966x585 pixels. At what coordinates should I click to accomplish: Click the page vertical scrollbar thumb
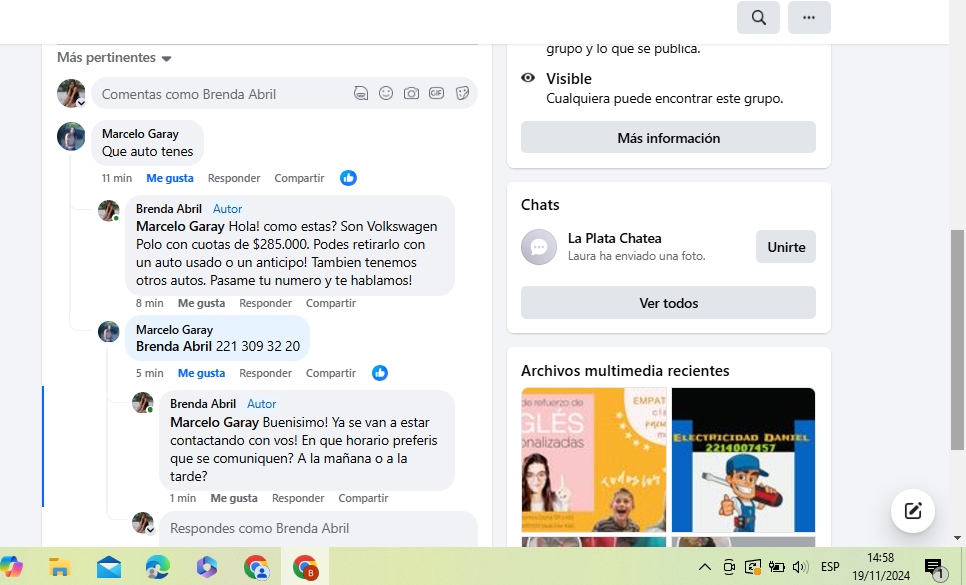point(957,340)
